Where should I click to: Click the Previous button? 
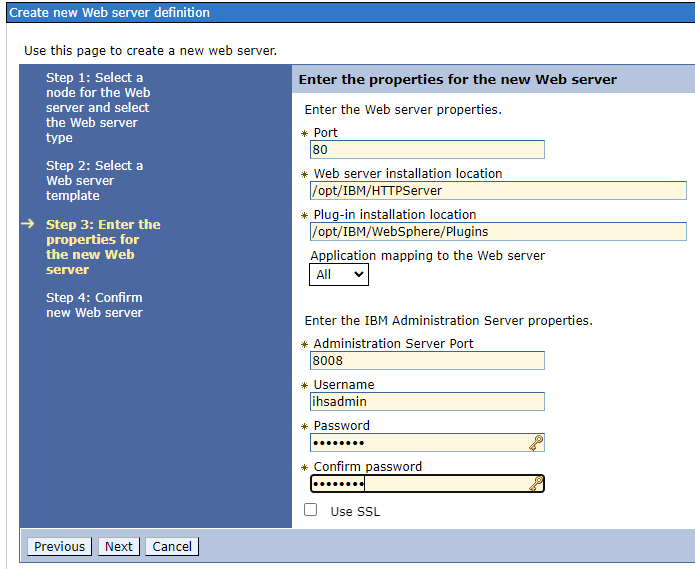[59, 546]
